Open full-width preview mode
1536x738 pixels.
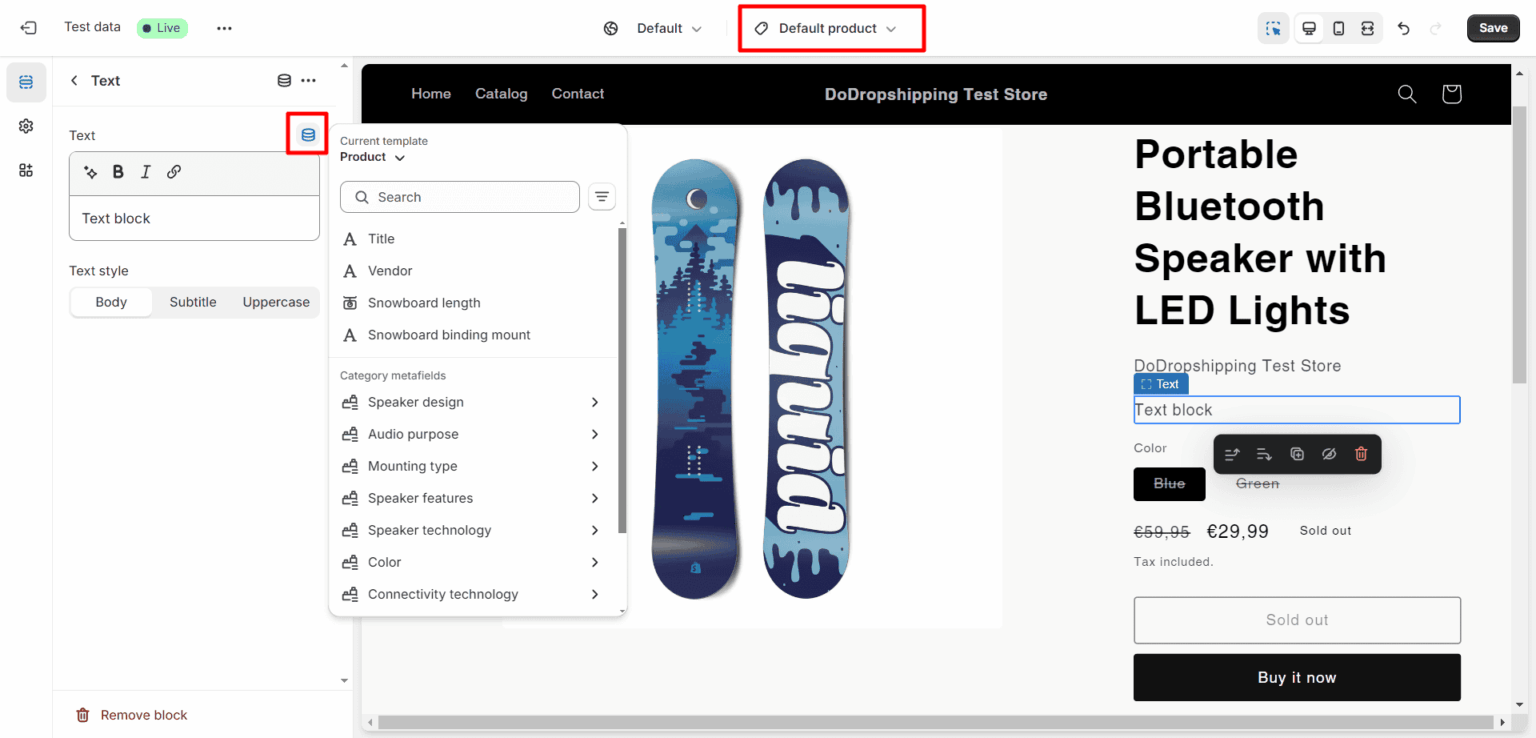[x=1368, y=28]
